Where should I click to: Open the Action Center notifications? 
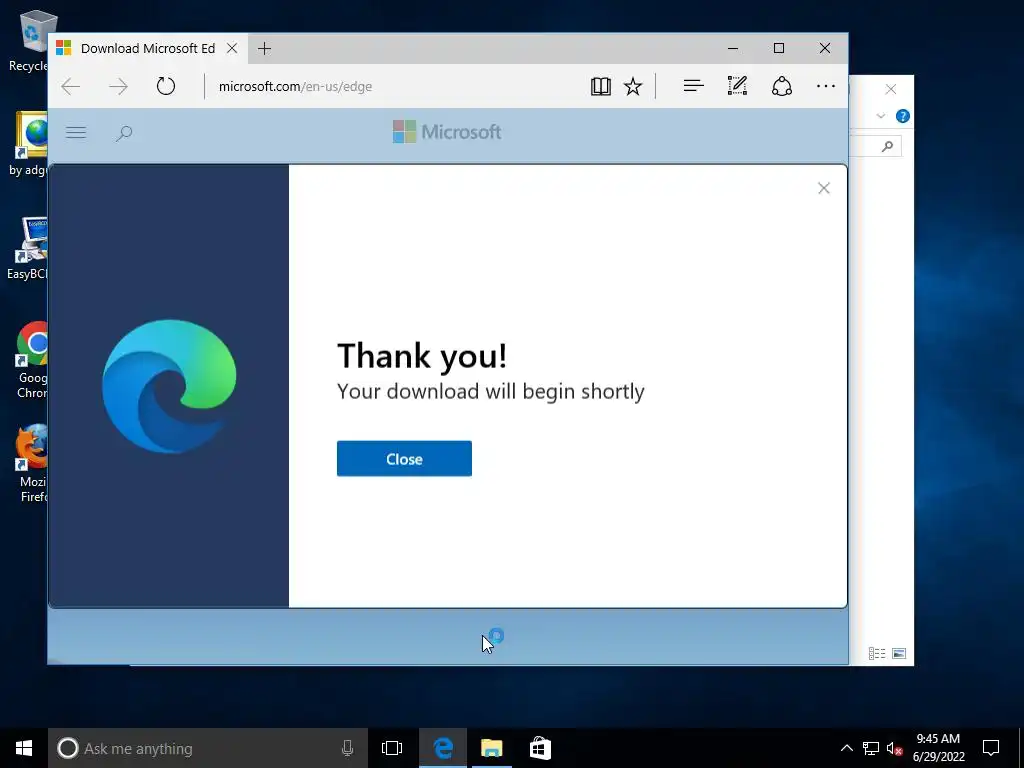(991, 748)
